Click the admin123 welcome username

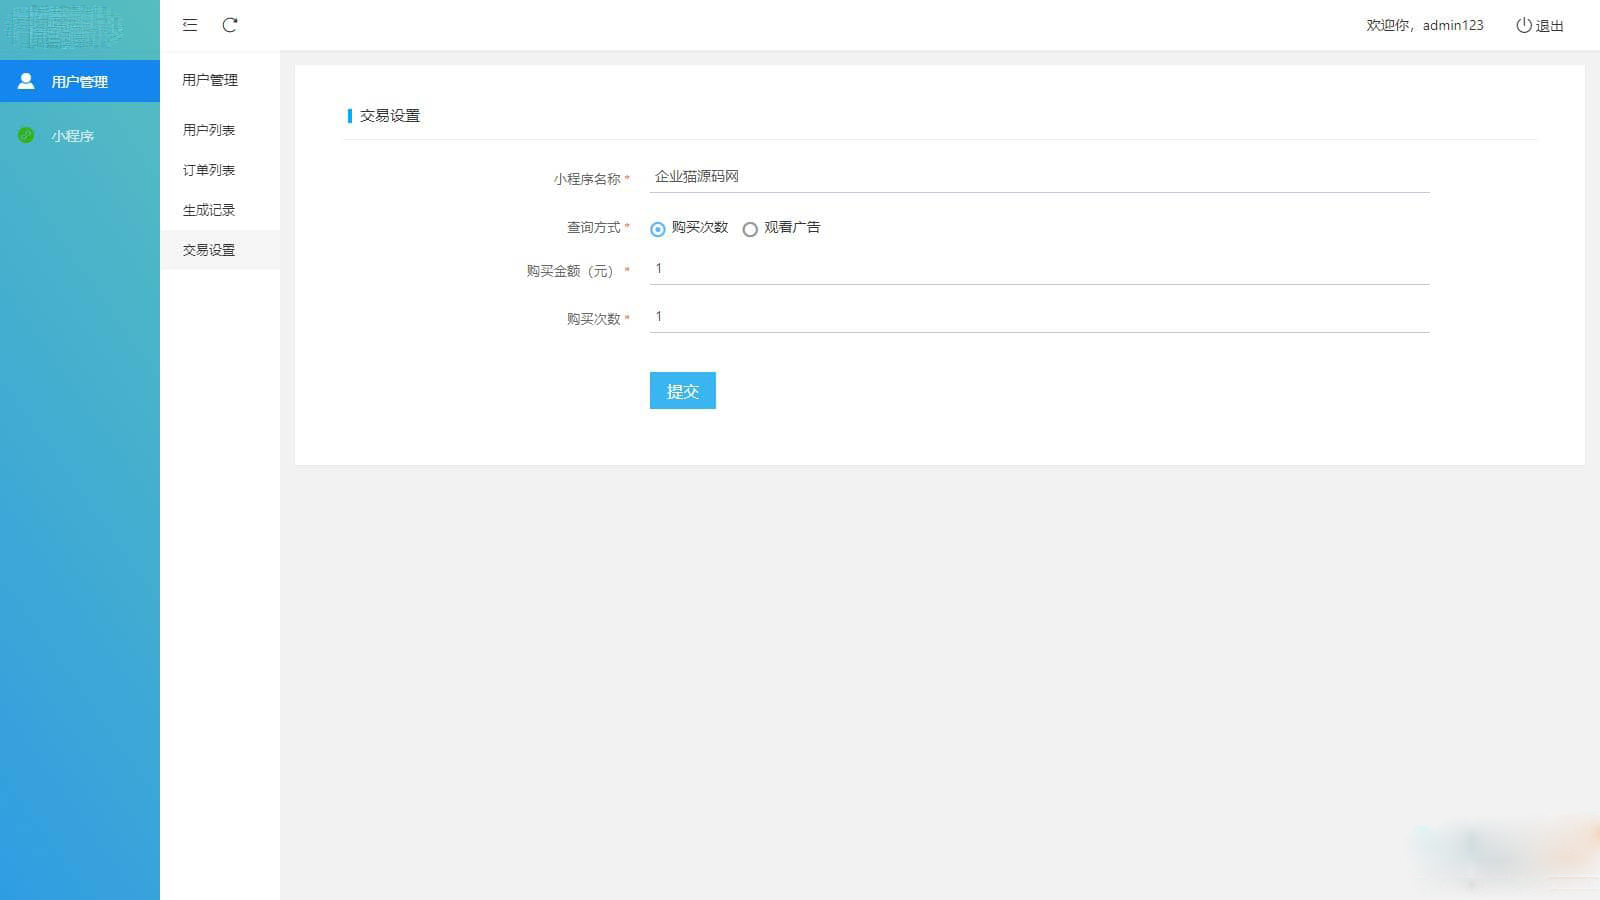[x=1453, y=25]
